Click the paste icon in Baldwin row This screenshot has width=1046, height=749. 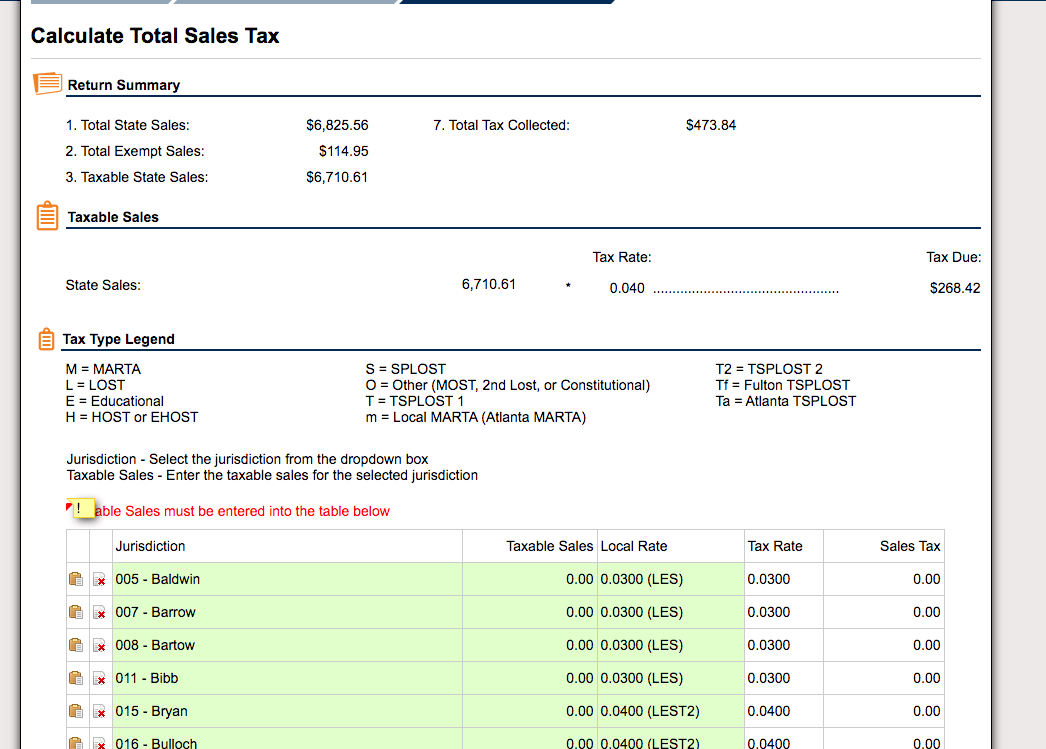[x=76, y=579]
